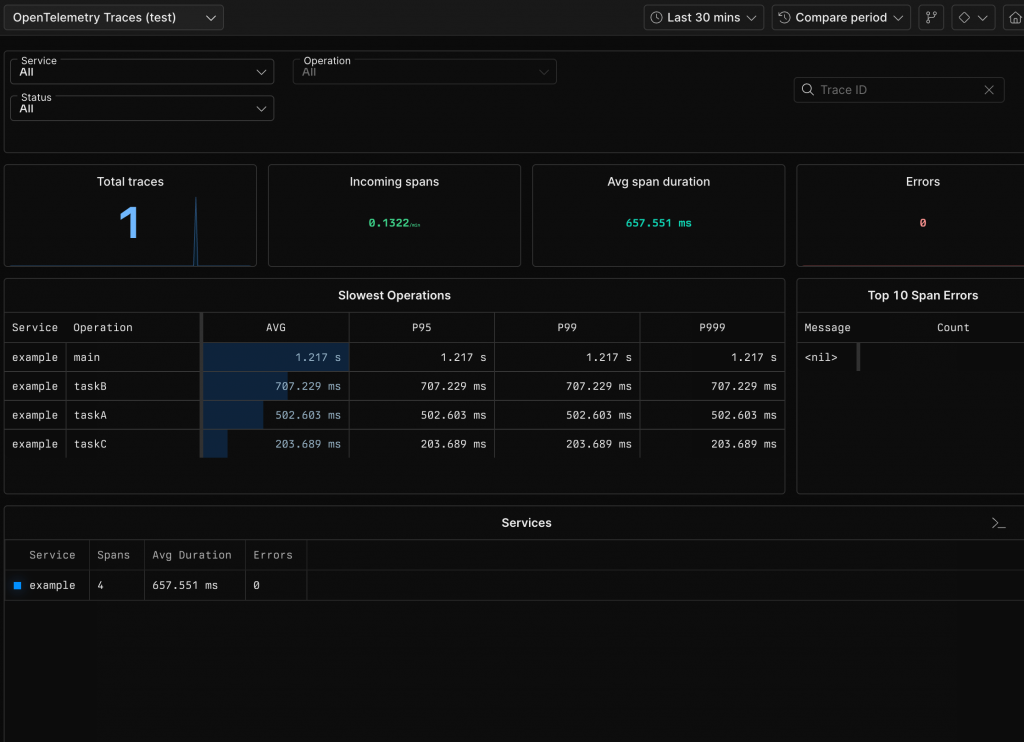Image resolution: width=1024 pixels, height=742 pixels.
Task: Sort Slowest Operations by the P95 column
Action: 422,327
